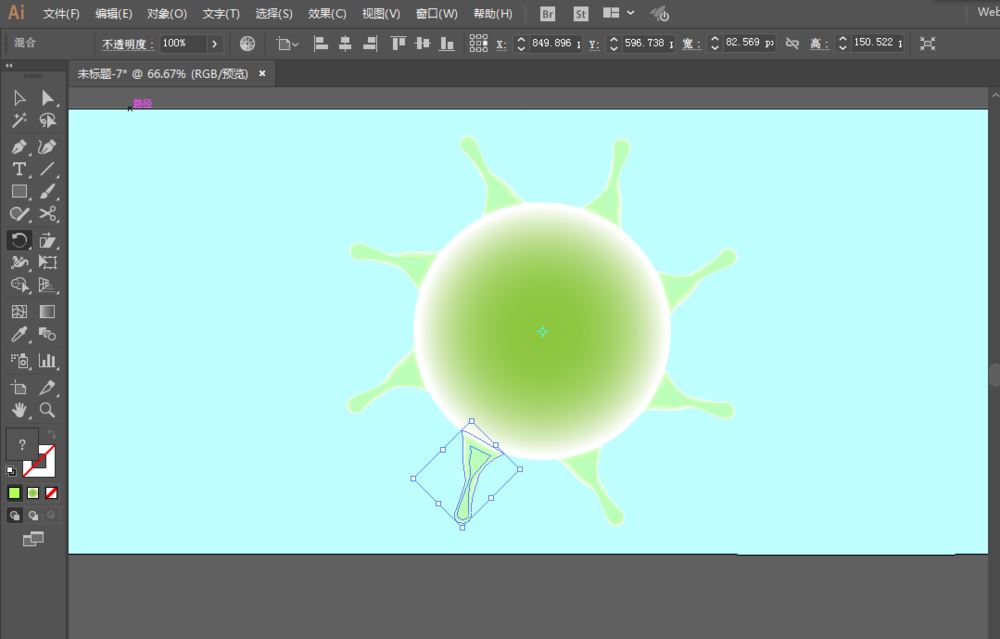Open the 对象(O) menu

167,14
